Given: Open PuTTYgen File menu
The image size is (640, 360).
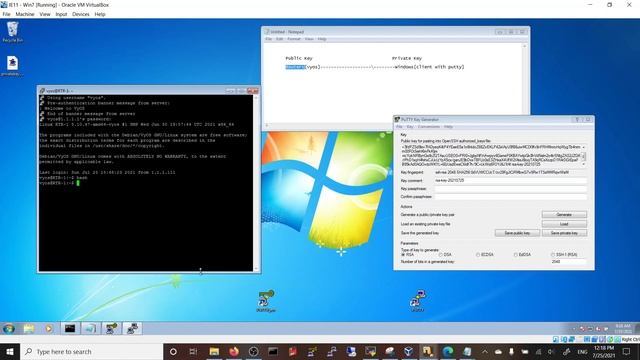Looking at the screenshot, I should pyautogui.click(x=399, y=127).
